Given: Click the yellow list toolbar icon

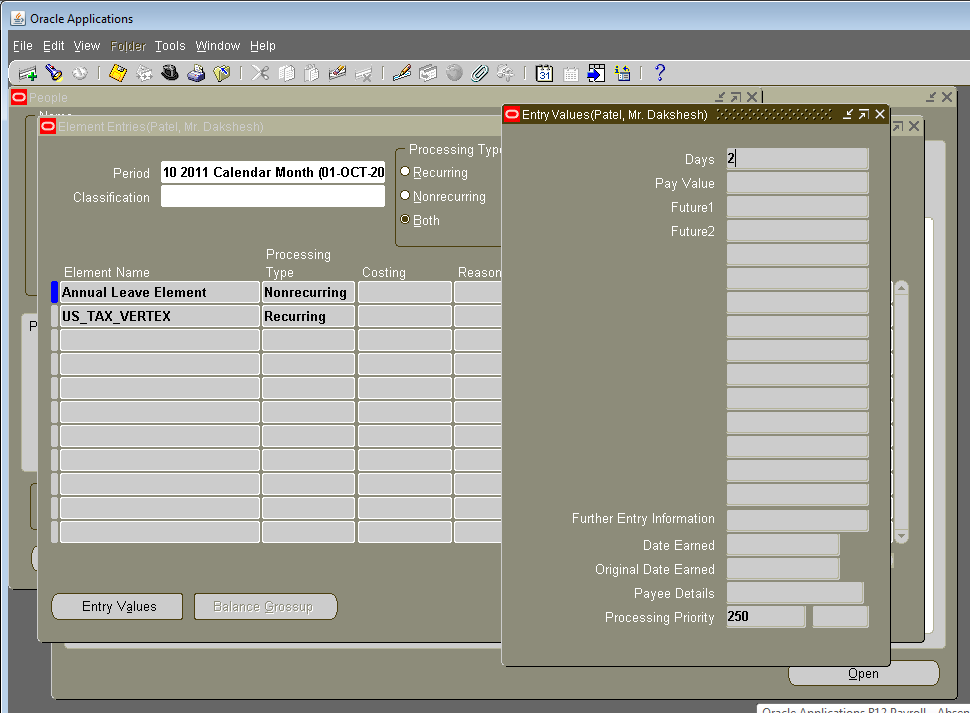Looking at the screenshot, I should [x=622, y=74].
